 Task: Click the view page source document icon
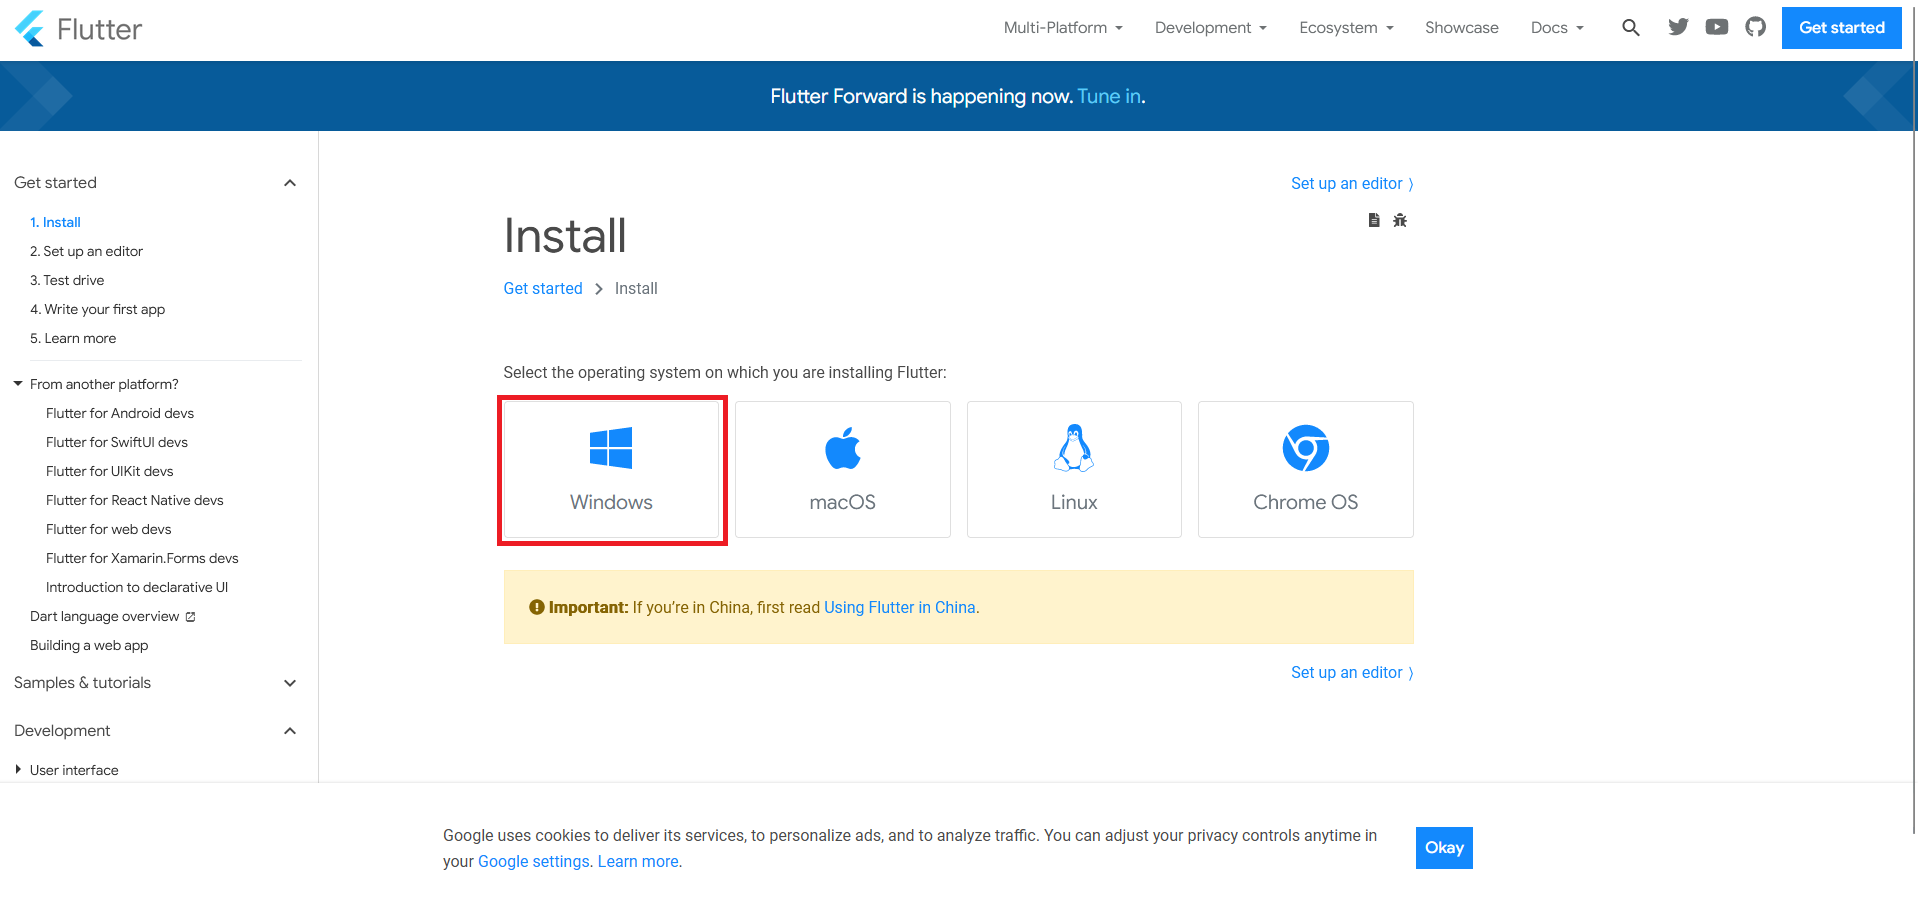click(1374, 220)
